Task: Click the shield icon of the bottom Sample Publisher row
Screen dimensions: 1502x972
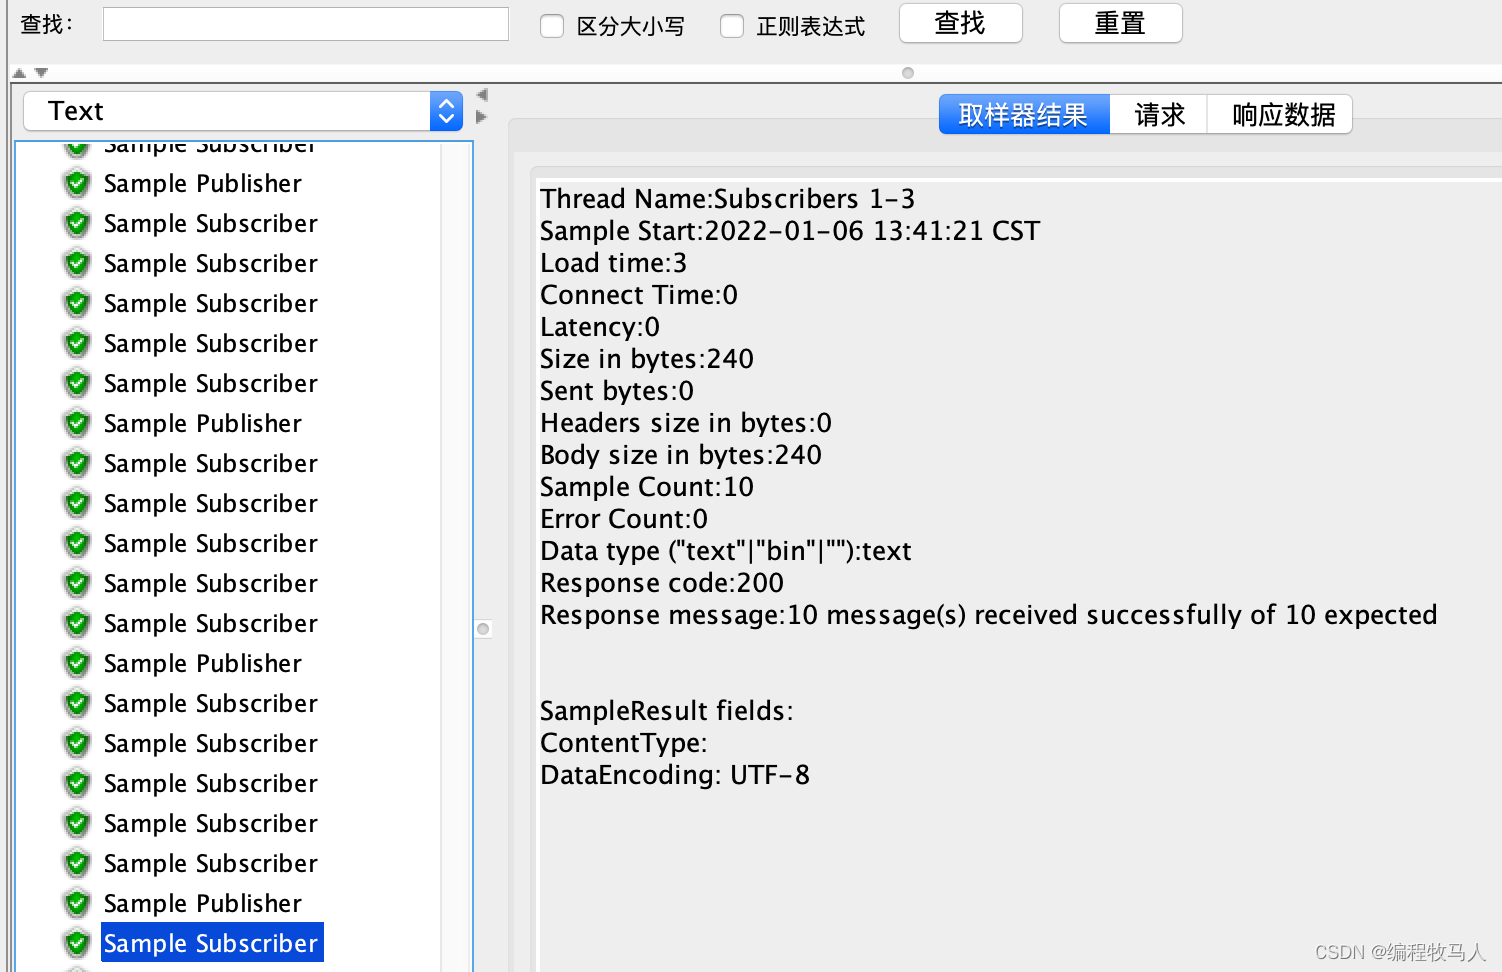Action: coord(77,903)
